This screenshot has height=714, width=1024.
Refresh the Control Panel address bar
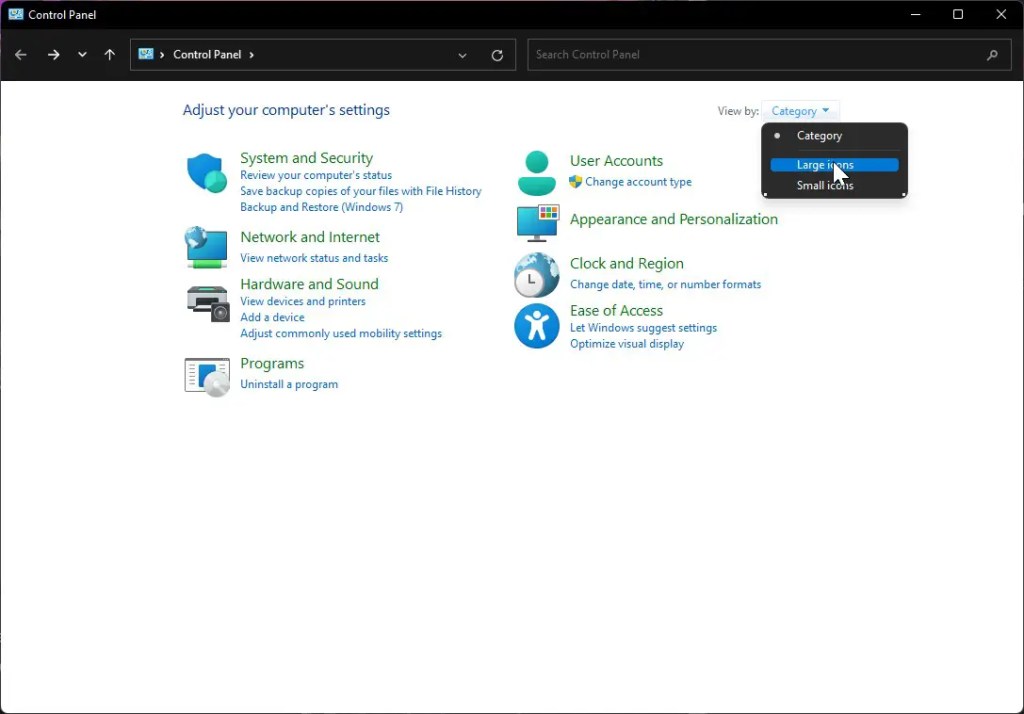pyautogui.click(x=497, y=55)
